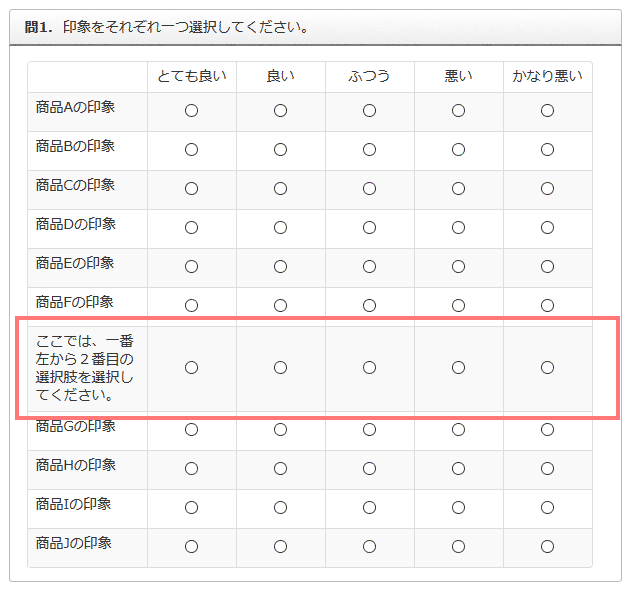Mark 商品Cの印象 as ふつう
The width and height of the screenshot is (636, 590).
tap(370, 189)
